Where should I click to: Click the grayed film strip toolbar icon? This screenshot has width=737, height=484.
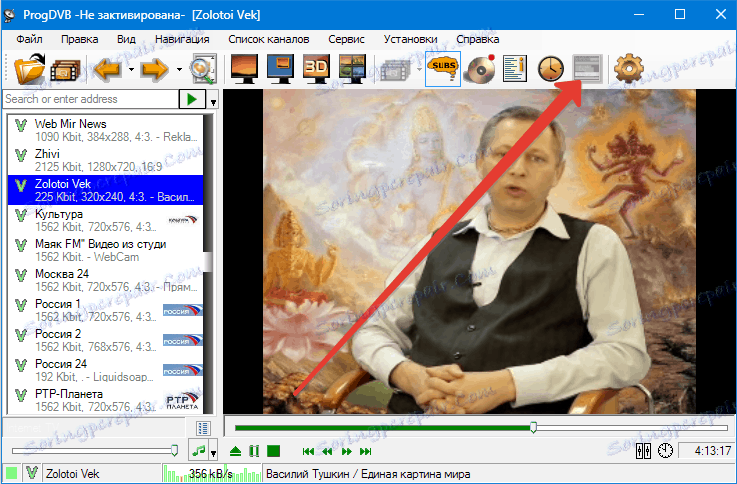[x=395, y=70]
